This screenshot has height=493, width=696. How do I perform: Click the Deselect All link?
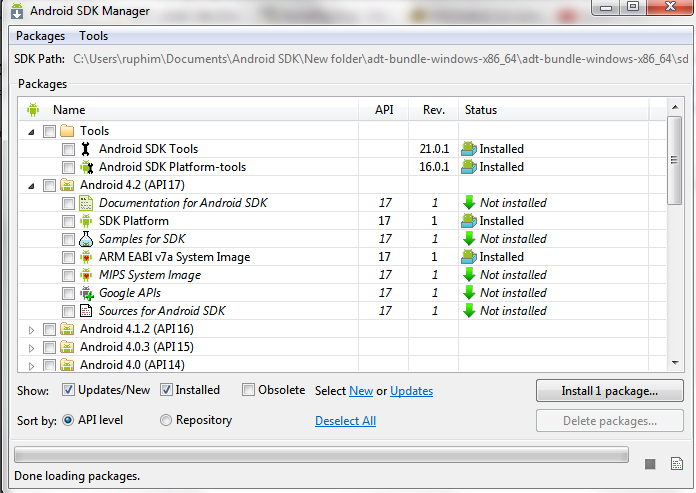pyautogui.click(x=345, y=421)
